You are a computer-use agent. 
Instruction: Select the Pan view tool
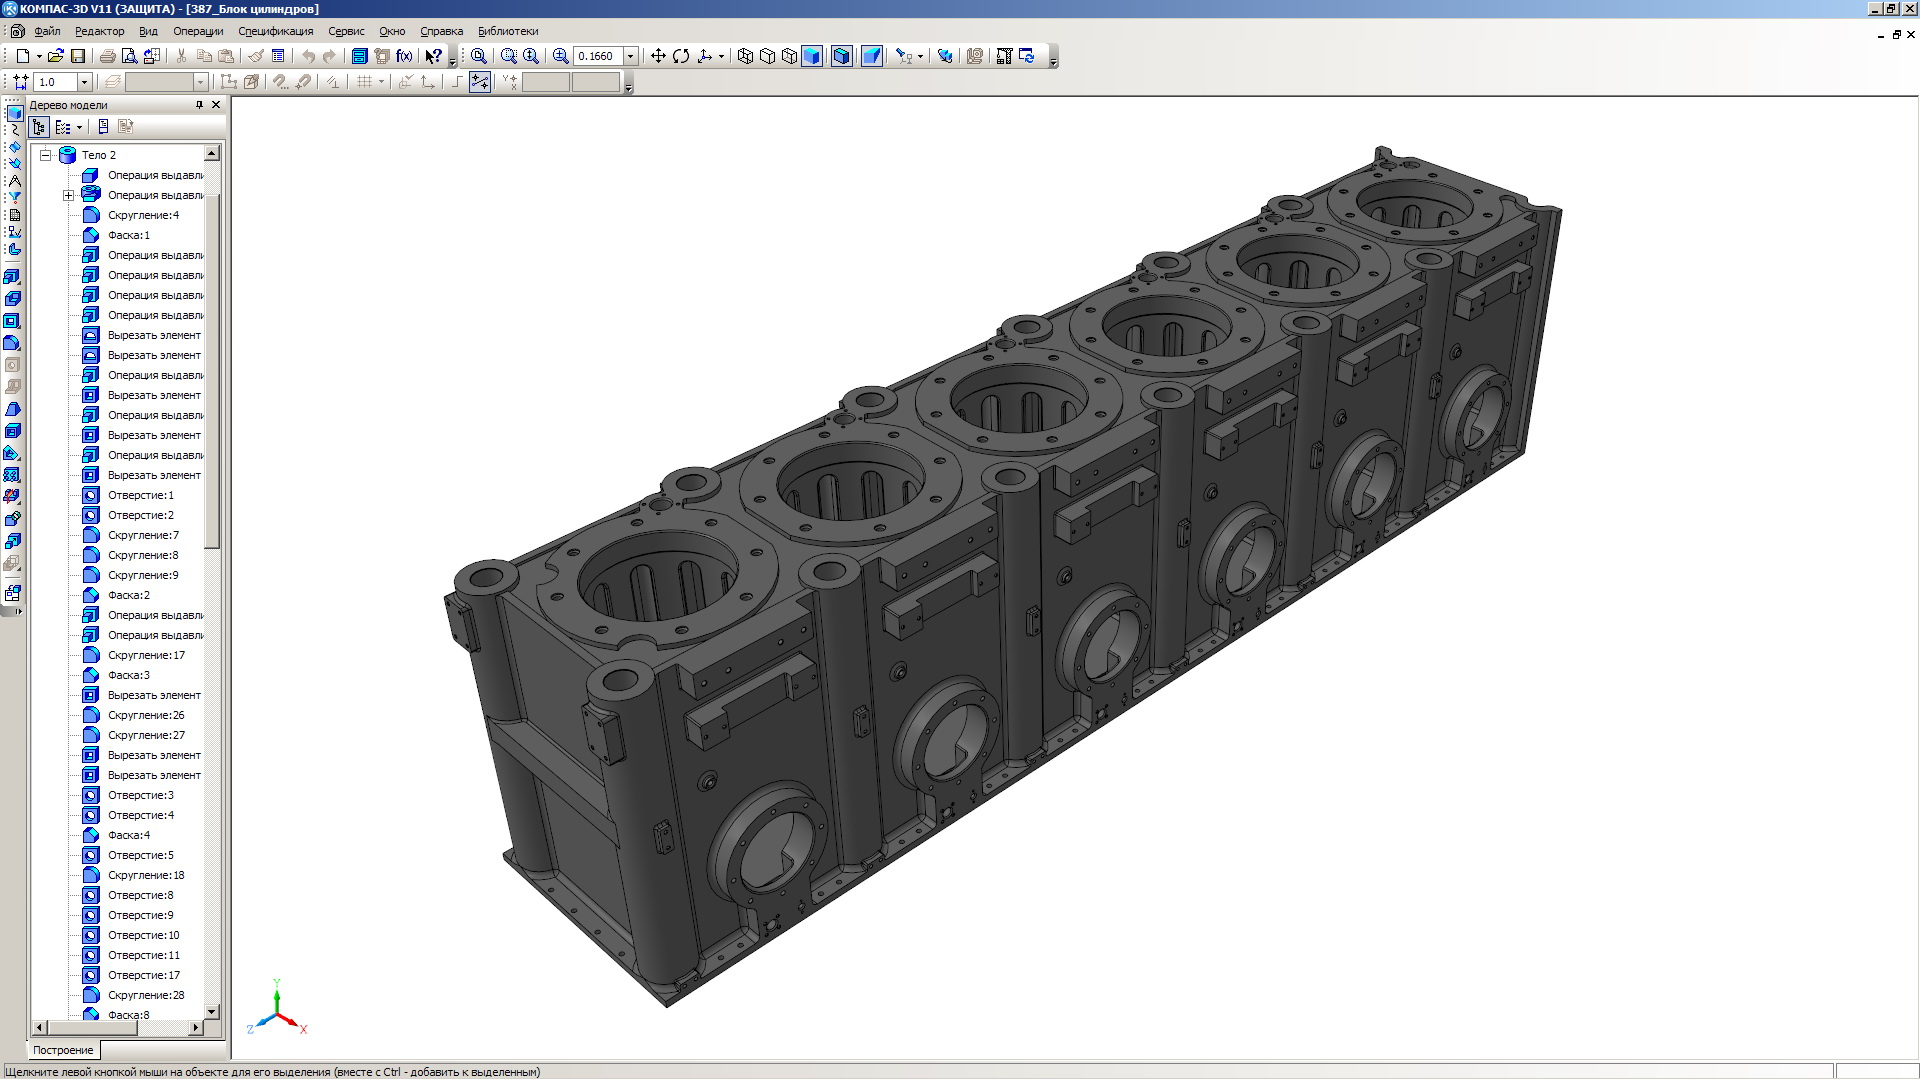click(658, 56)
